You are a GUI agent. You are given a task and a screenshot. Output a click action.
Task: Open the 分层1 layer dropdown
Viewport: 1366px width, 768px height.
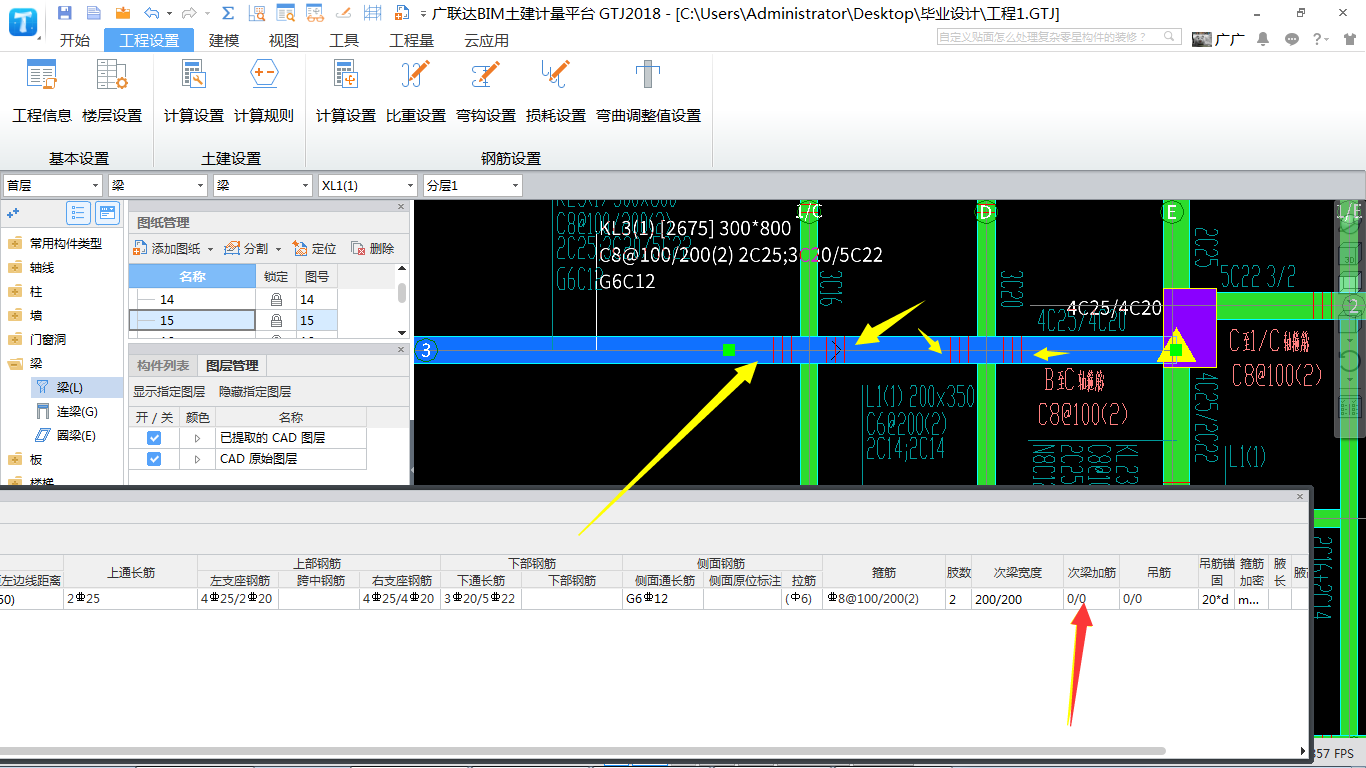pyautogui.click(x=473, y=185)
